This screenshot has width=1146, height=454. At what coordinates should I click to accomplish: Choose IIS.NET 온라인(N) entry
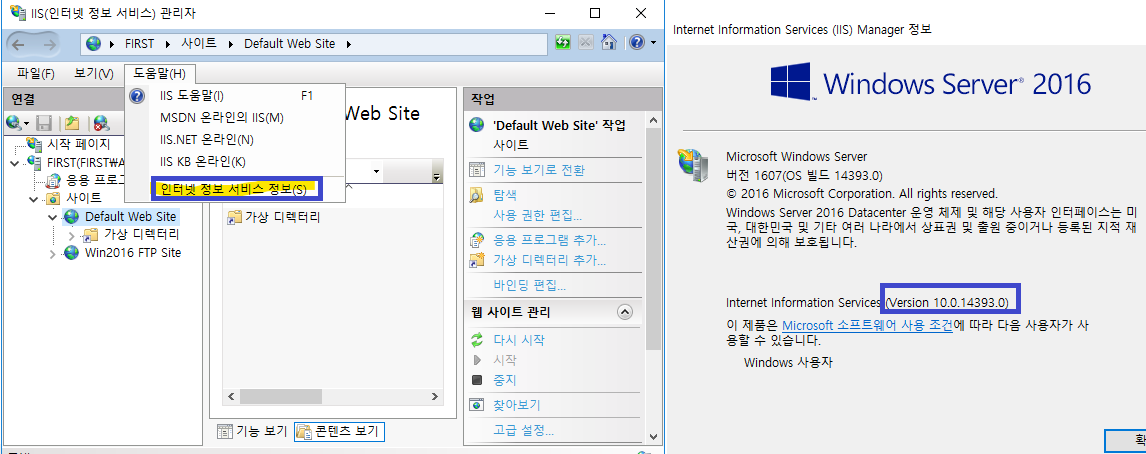click(235, 139)
